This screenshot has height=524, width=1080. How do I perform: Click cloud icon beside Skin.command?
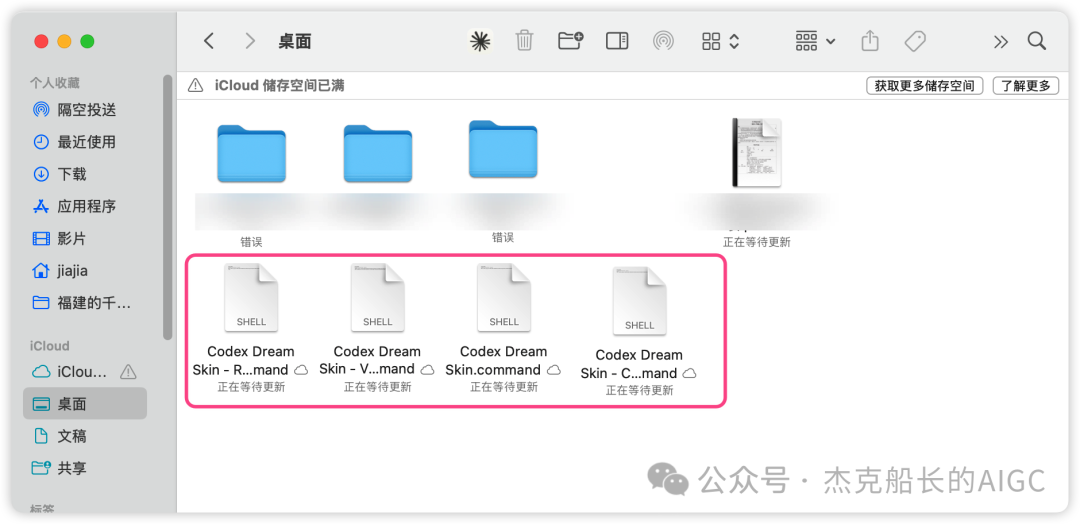(x=554, y=370)
